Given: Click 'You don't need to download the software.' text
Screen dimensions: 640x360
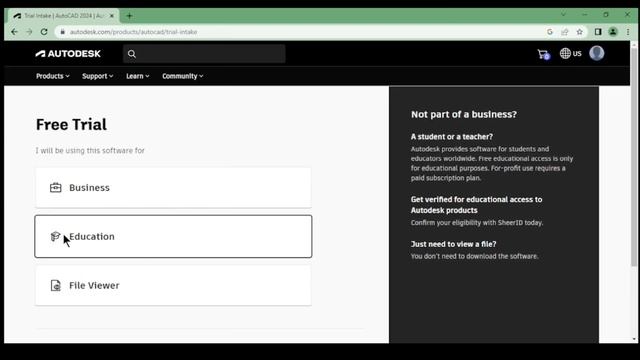Looking at the screenshot, I should pos(474,256).
